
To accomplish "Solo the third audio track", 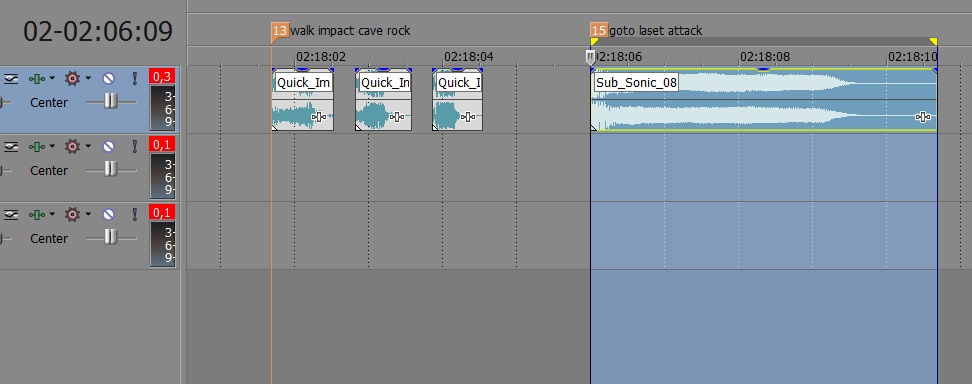I will click(x=135, y=215).
